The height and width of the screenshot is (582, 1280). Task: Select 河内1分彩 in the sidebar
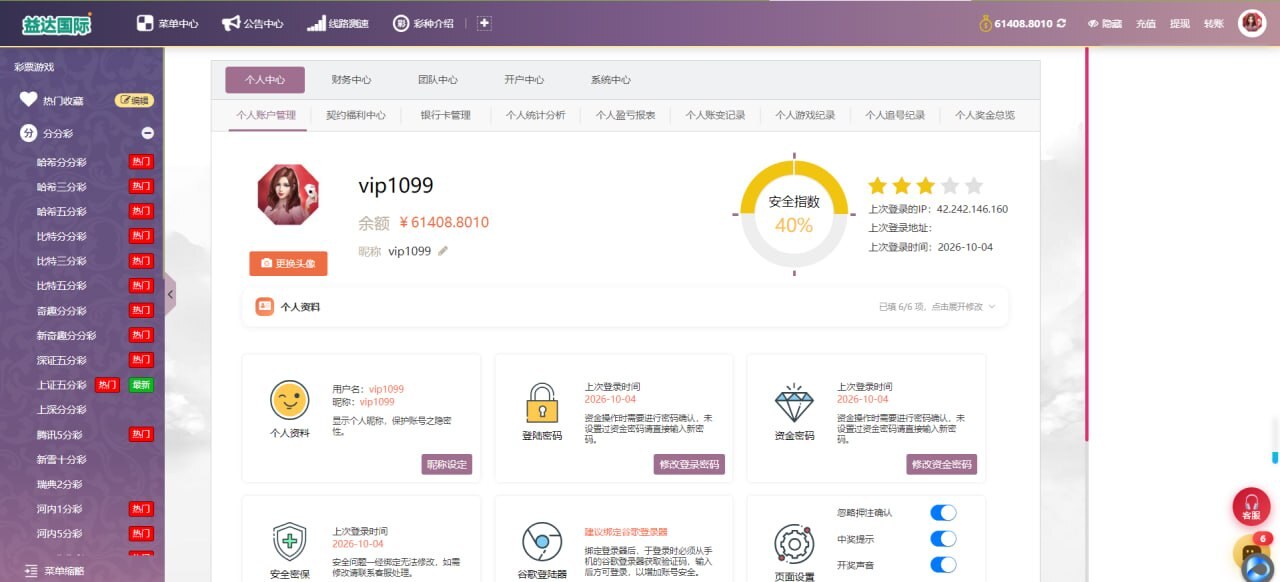60,509
